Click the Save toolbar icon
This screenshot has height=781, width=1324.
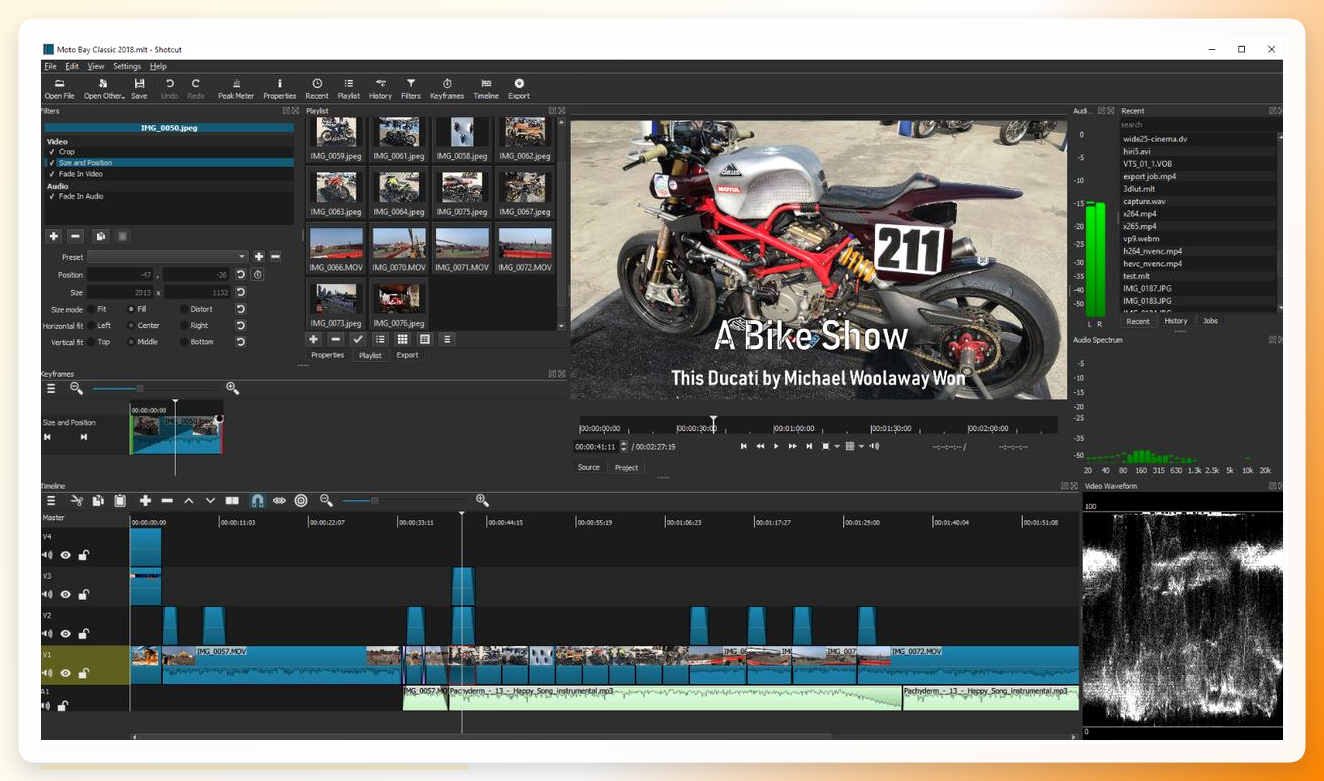(139, 89)
